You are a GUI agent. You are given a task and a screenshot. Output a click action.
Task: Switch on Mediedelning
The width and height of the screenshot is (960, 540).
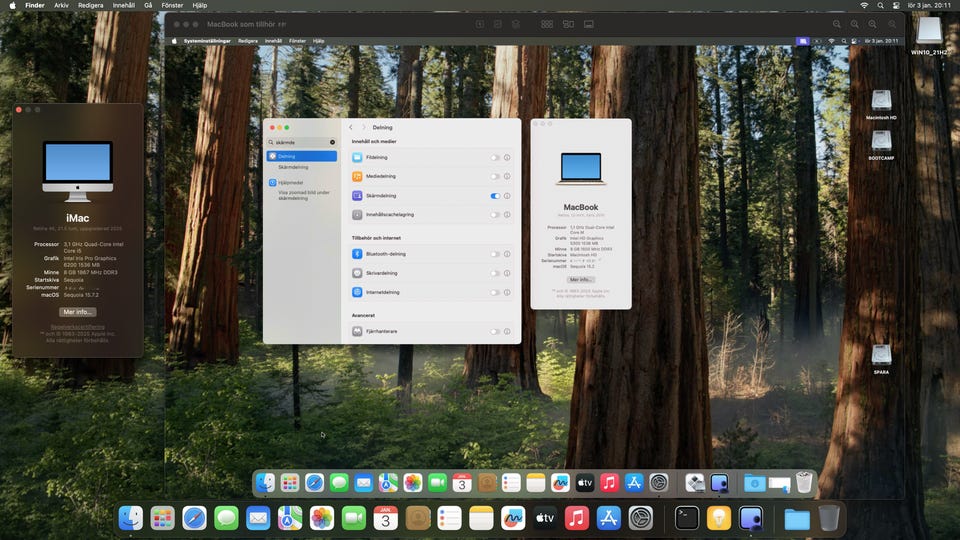pos(494,177)
